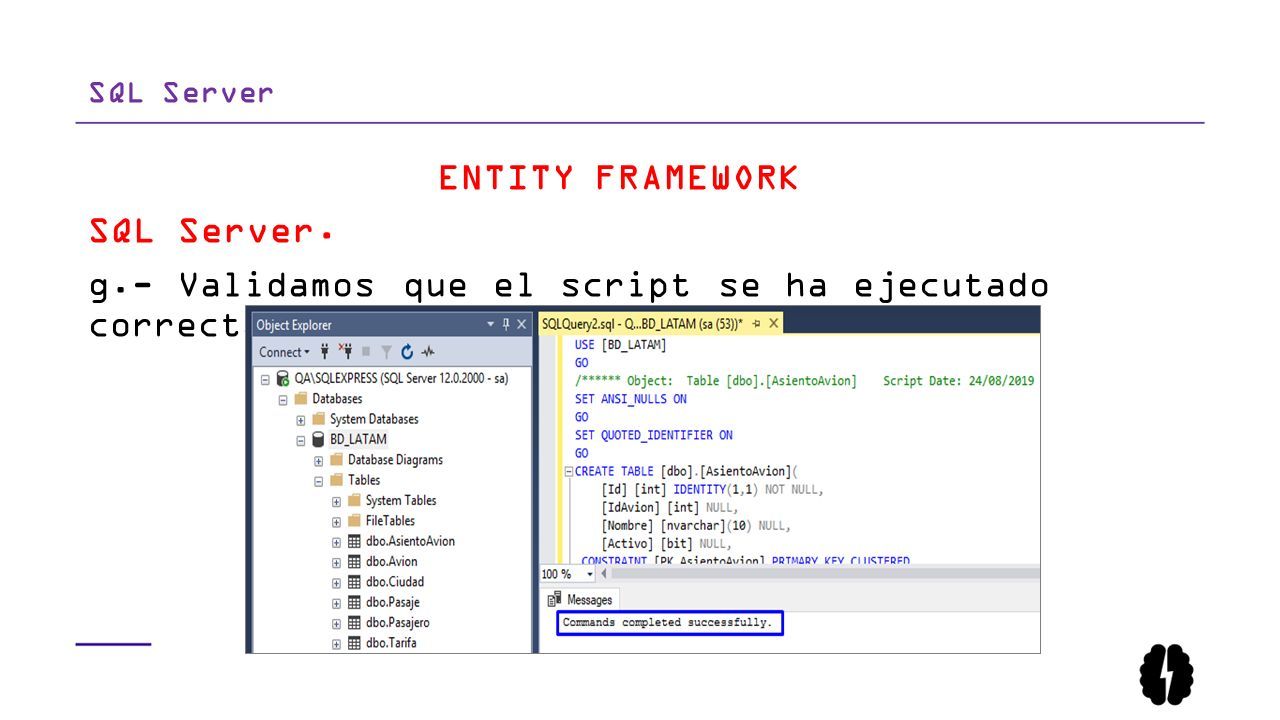Screen dimensions: 1280x720
Task: Select the BD_LATAM database label
Action: pos(358,439)
